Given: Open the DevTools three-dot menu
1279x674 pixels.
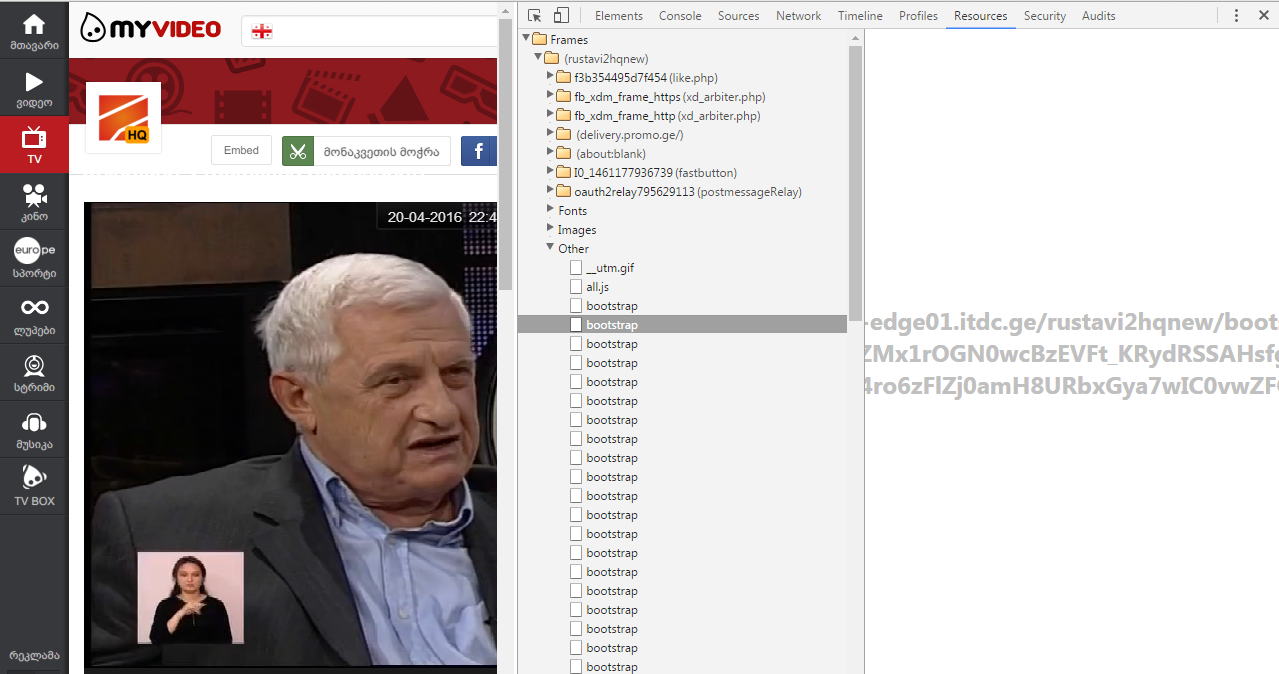Looking at the screenshot, I should [x=1237, y=15].
